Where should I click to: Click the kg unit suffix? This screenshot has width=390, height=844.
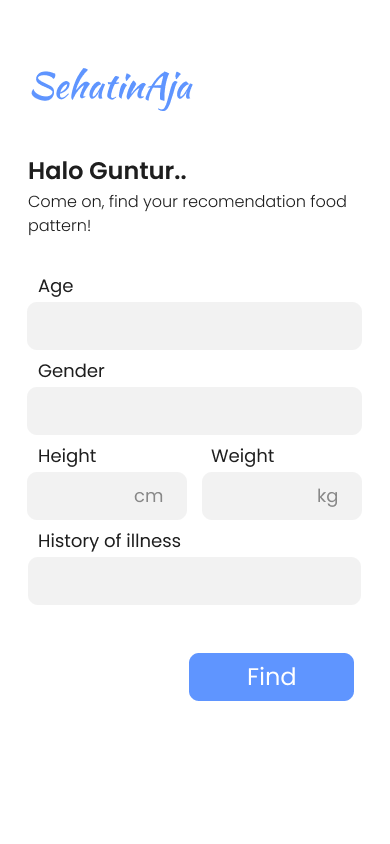click(x=328, y=496)
